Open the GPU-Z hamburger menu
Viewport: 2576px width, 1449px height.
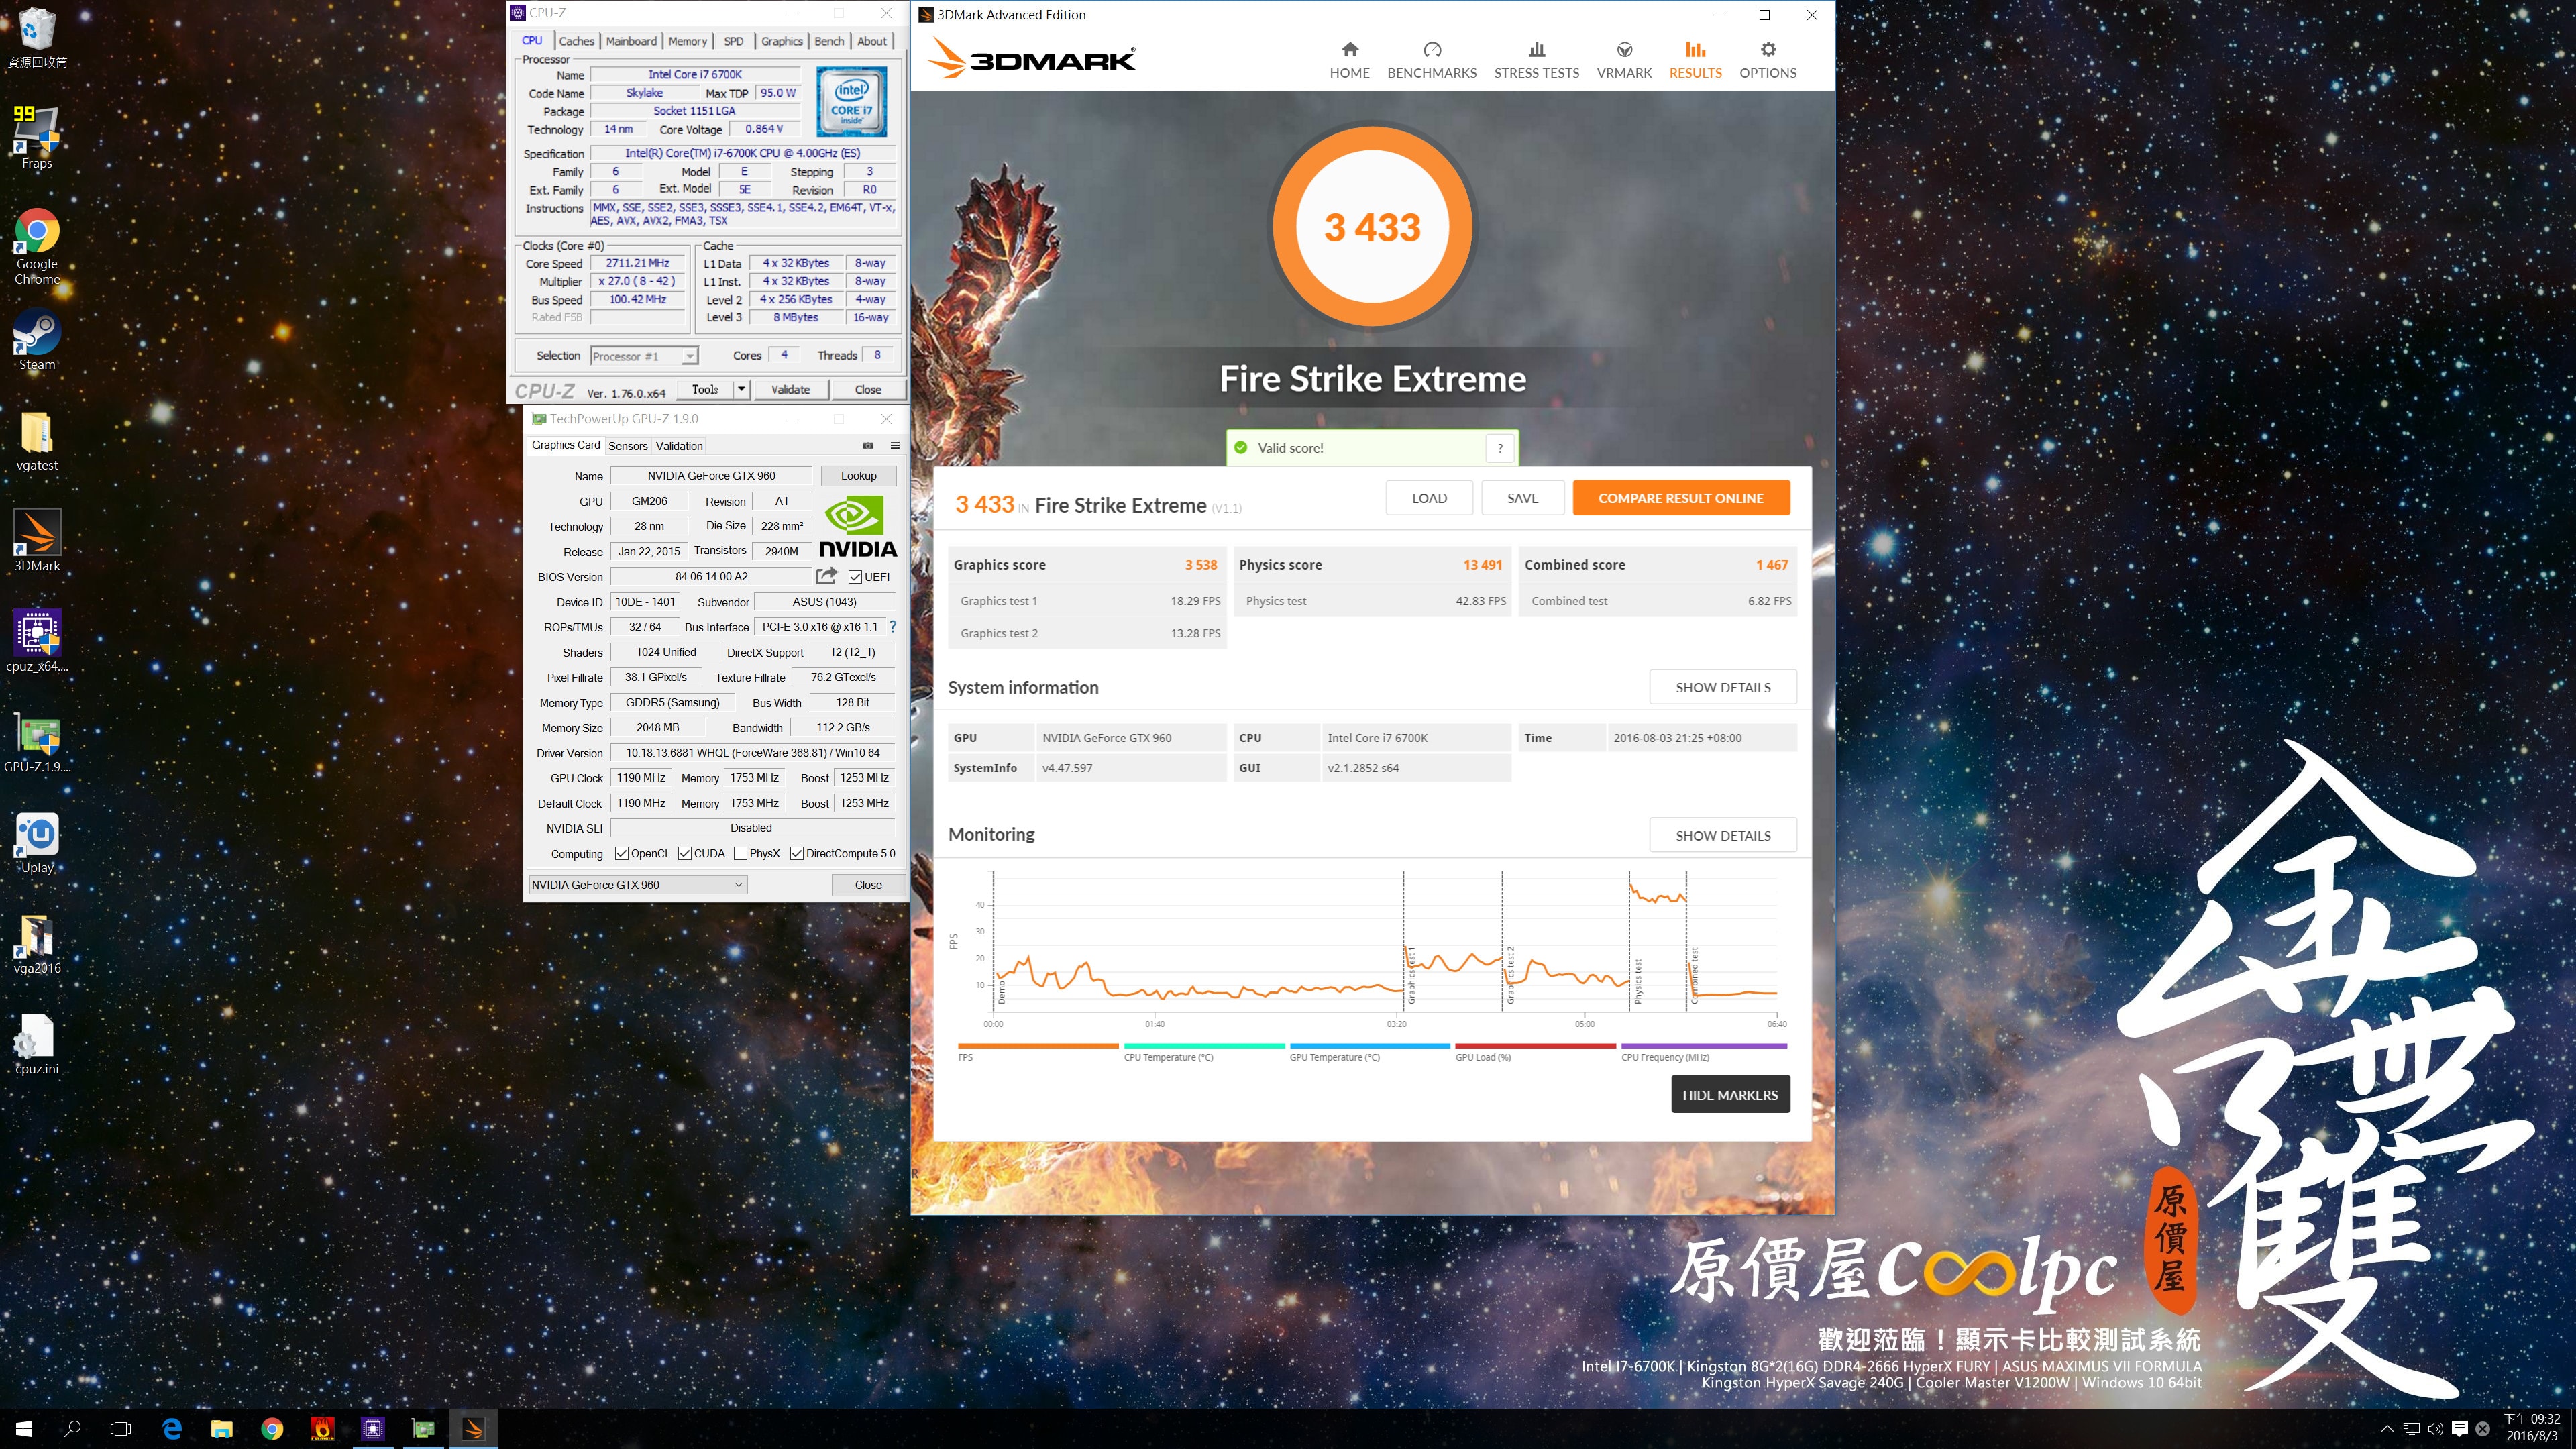tap(895, 445)
